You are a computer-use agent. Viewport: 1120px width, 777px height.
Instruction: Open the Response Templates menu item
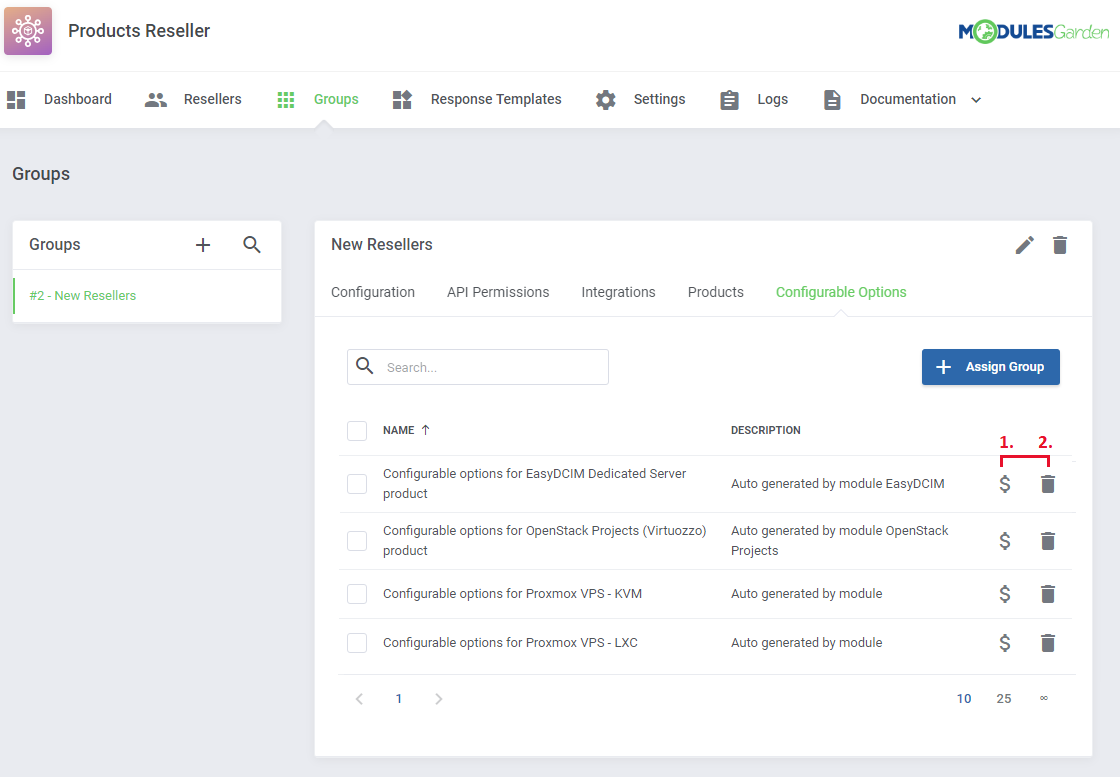click(x=477, y=99)
